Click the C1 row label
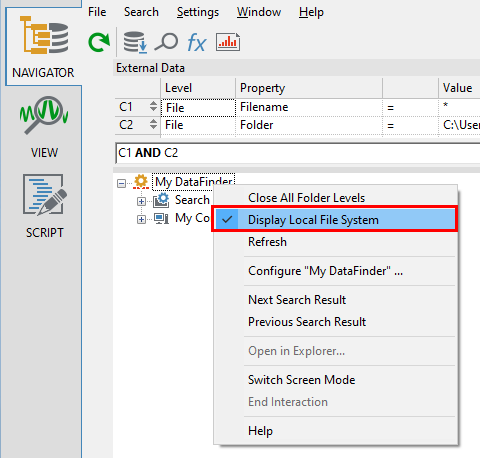 [x=126, y=107]
